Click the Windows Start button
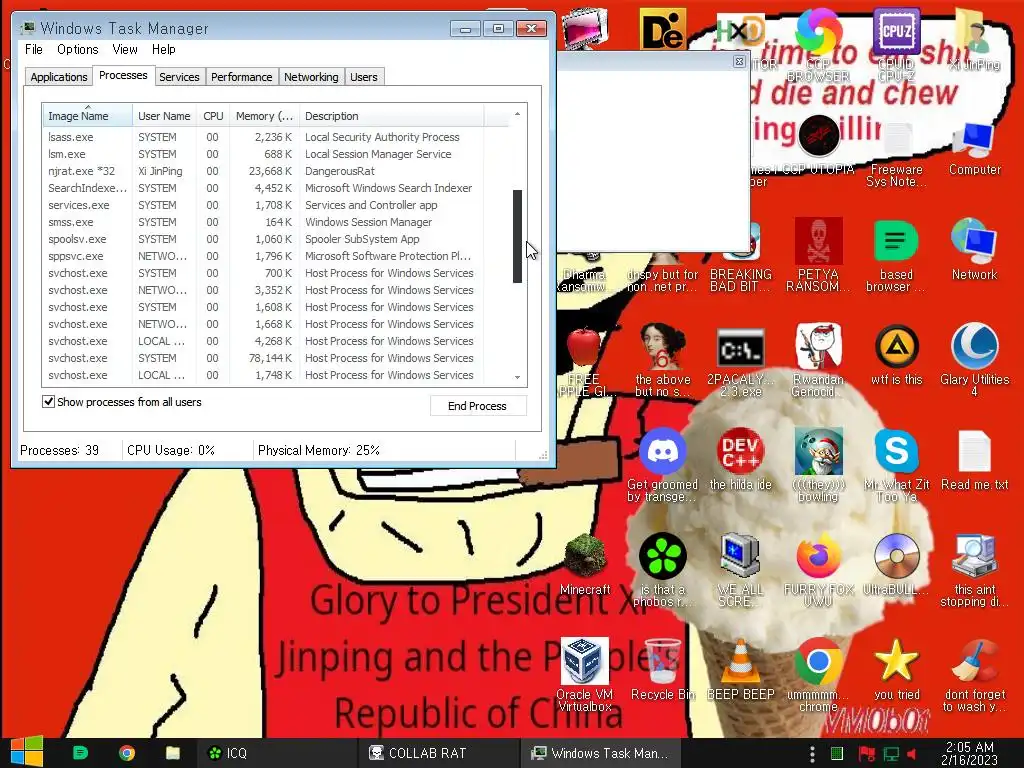This screenshot has height=768, width=1024. 27,752
